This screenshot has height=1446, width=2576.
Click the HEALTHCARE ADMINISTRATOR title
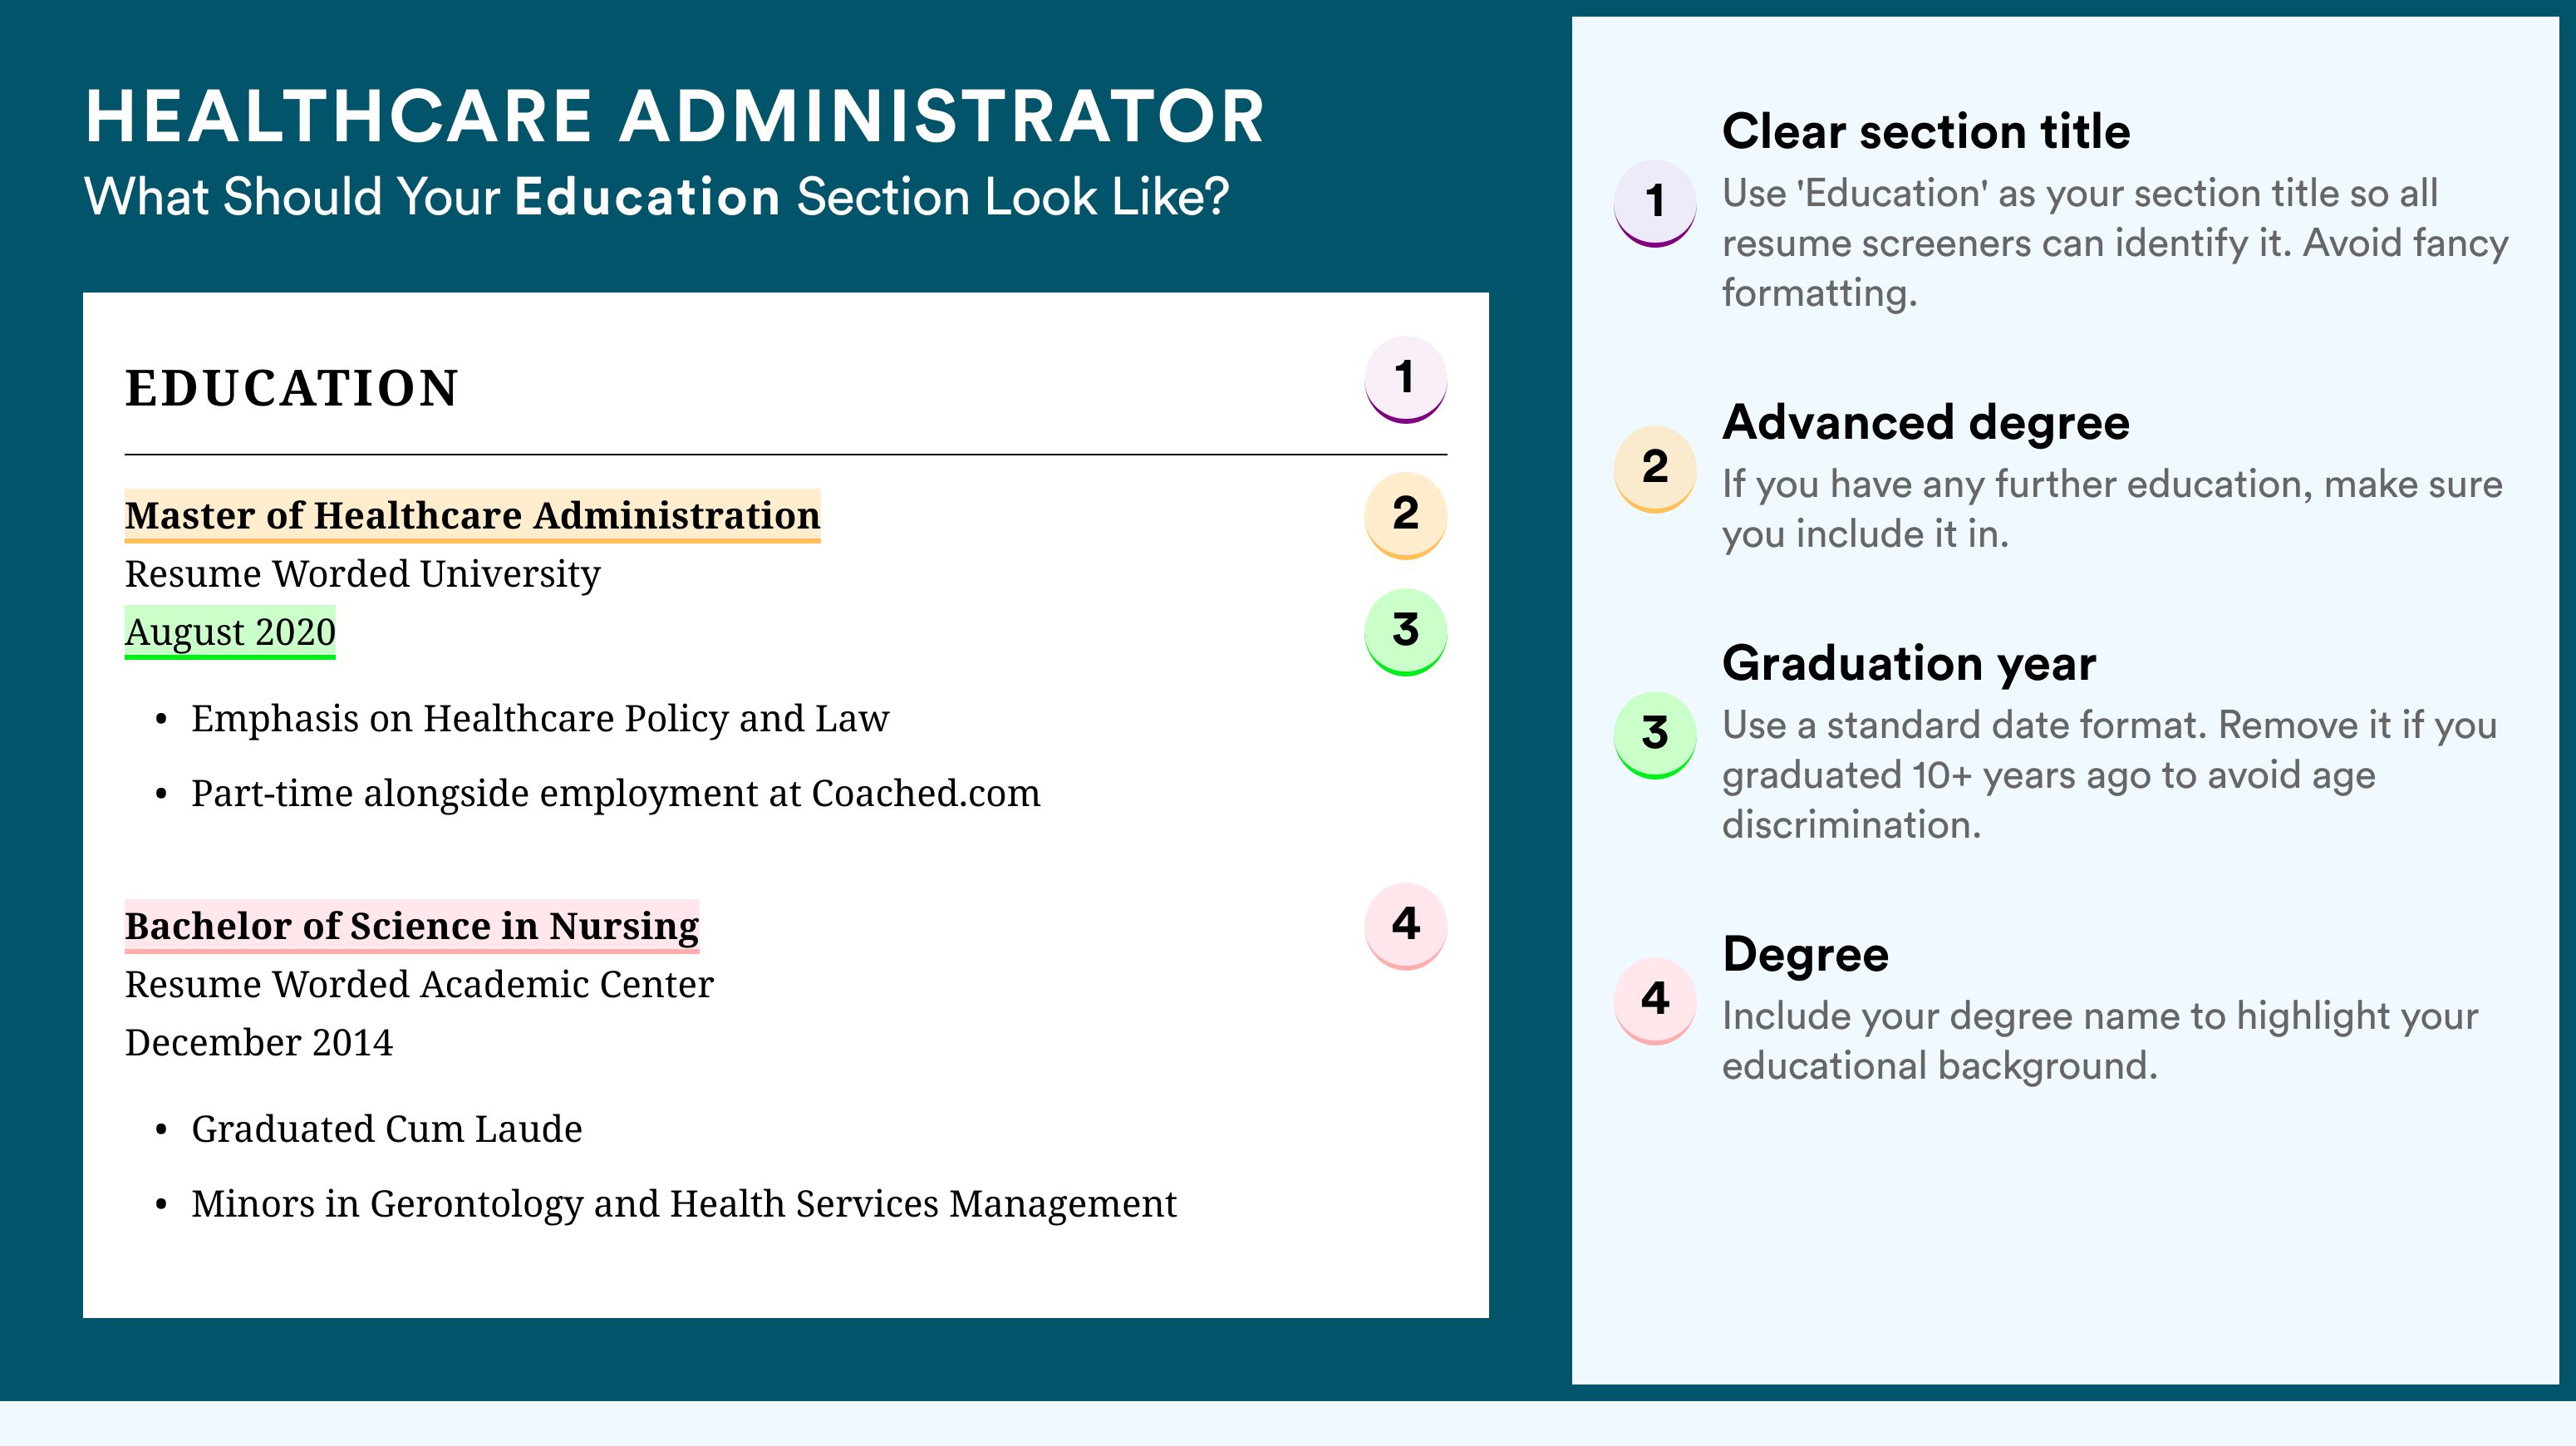(x=675, y=116)
